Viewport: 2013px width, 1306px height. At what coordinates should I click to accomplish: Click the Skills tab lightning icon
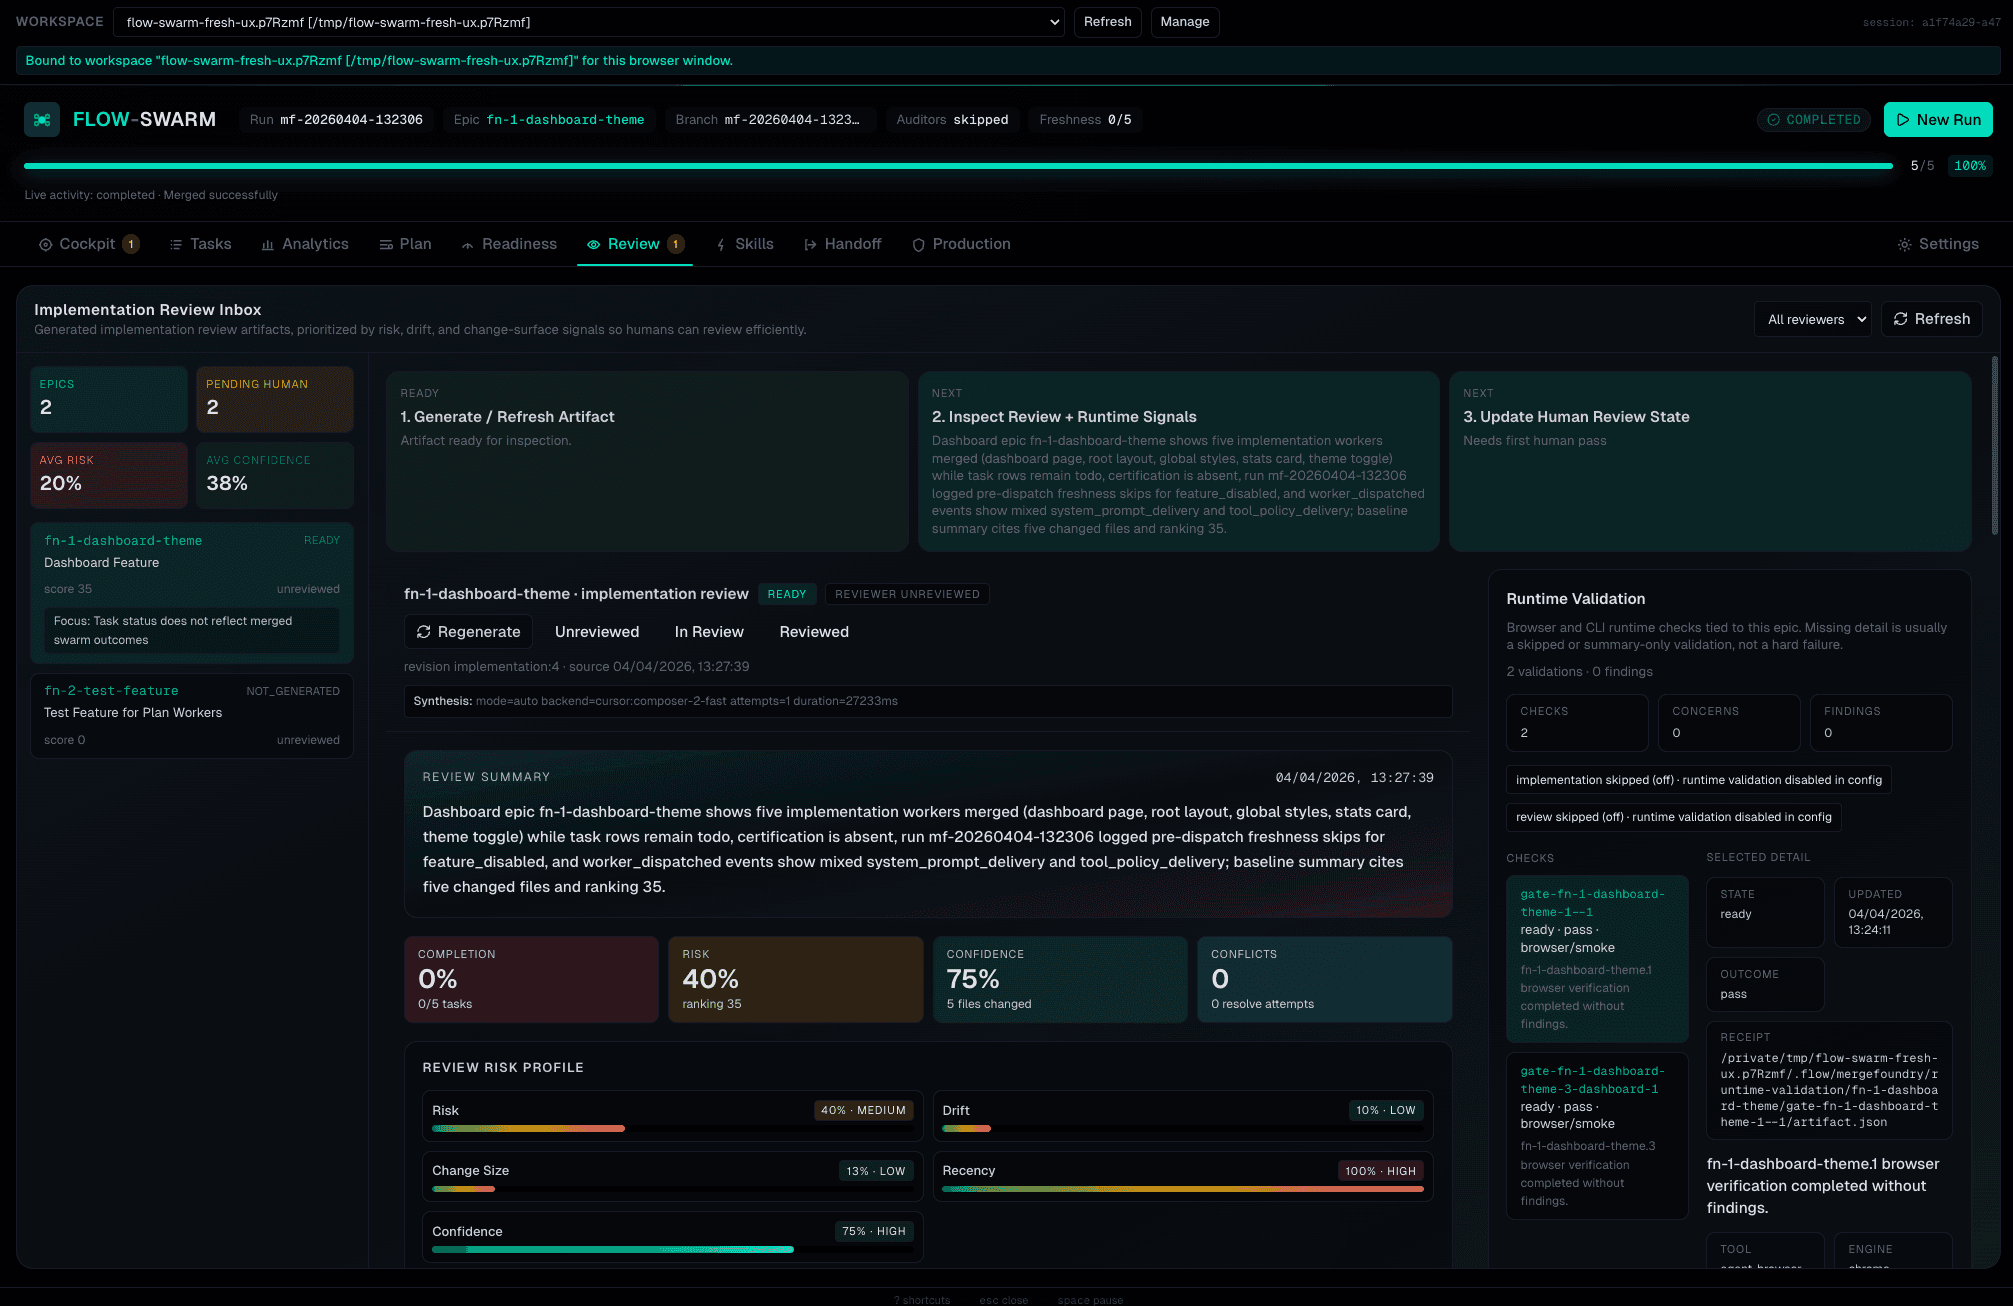(721, 245)
